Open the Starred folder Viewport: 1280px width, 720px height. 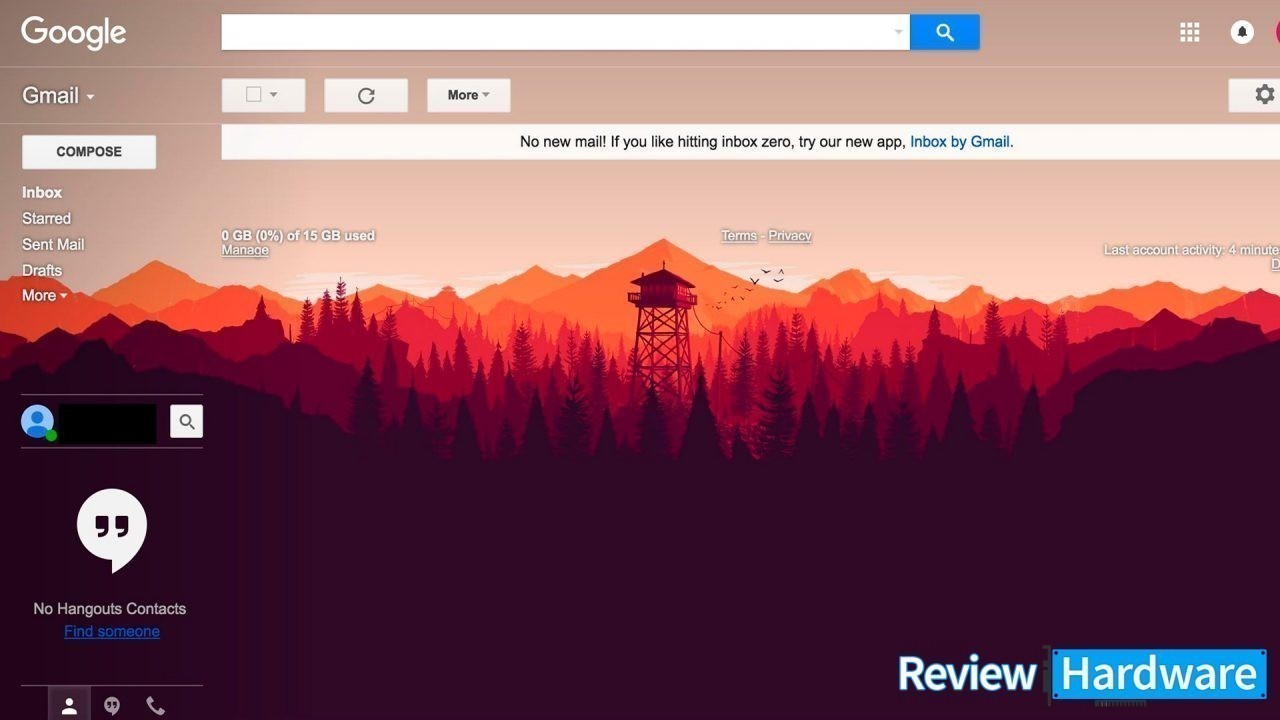[46, 218]
